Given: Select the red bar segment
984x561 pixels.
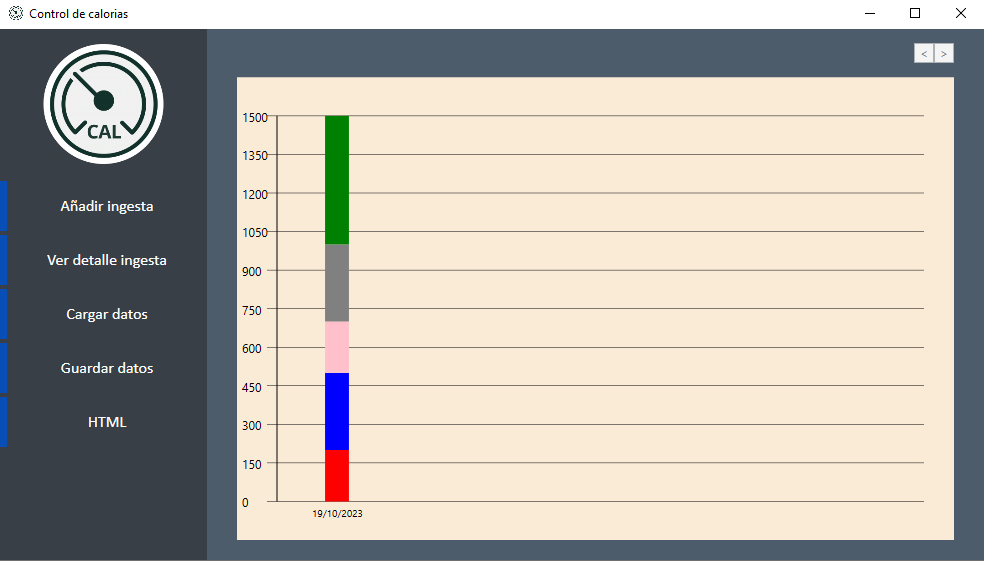Looking at the screenshot, I should click(x=337, y=476).
